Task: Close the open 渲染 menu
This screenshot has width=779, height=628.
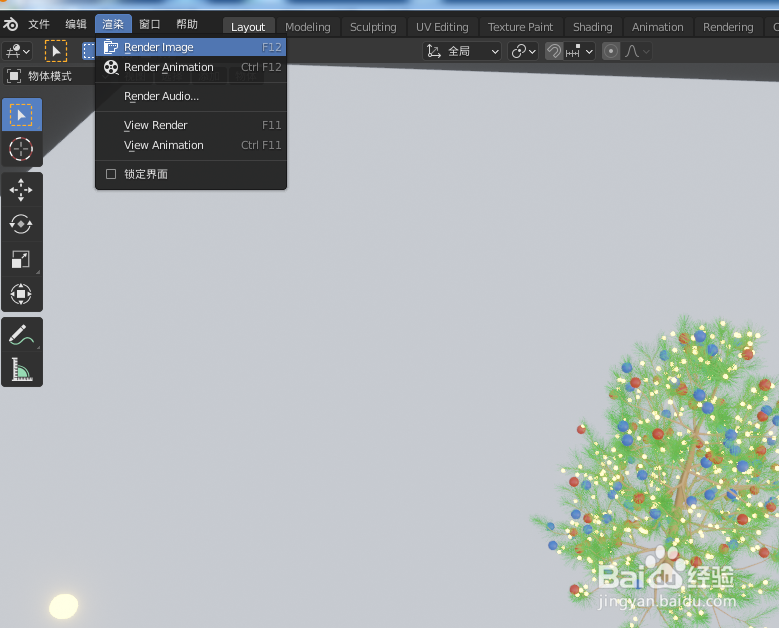Action: point(113,24)
